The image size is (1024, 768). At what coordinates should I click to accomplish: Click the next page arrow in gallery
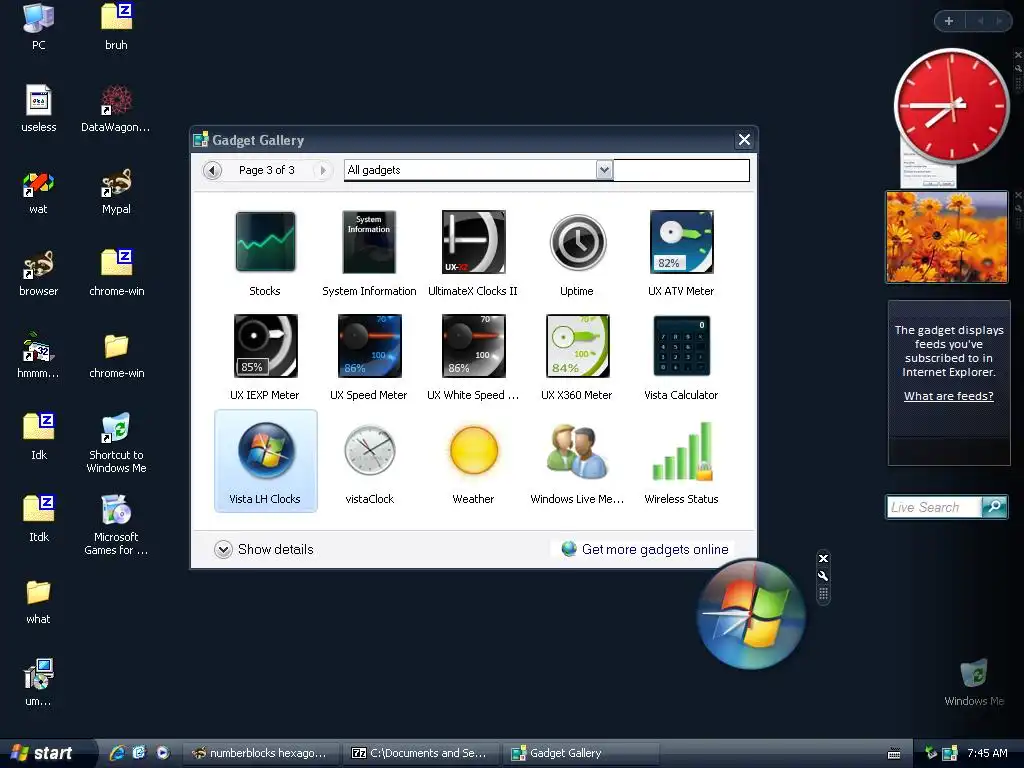click(322, 170)
